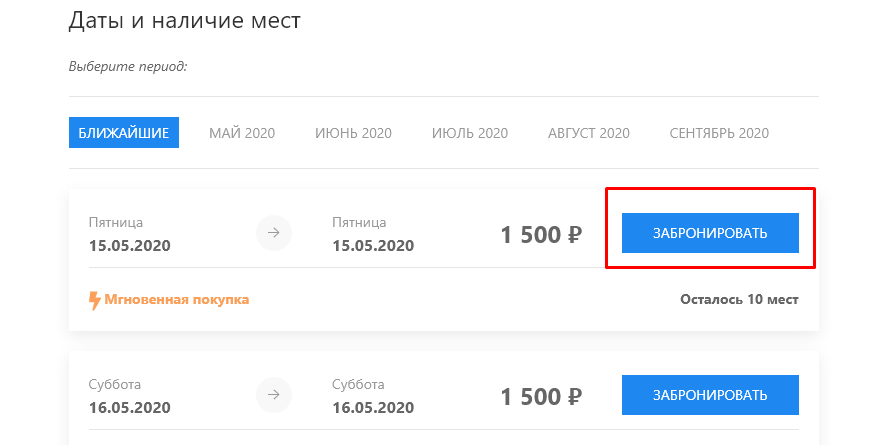Choose the ИЮЛЬ 2020 tab
The width and height of the screenshot is (886, 445).
coord(470,133)
